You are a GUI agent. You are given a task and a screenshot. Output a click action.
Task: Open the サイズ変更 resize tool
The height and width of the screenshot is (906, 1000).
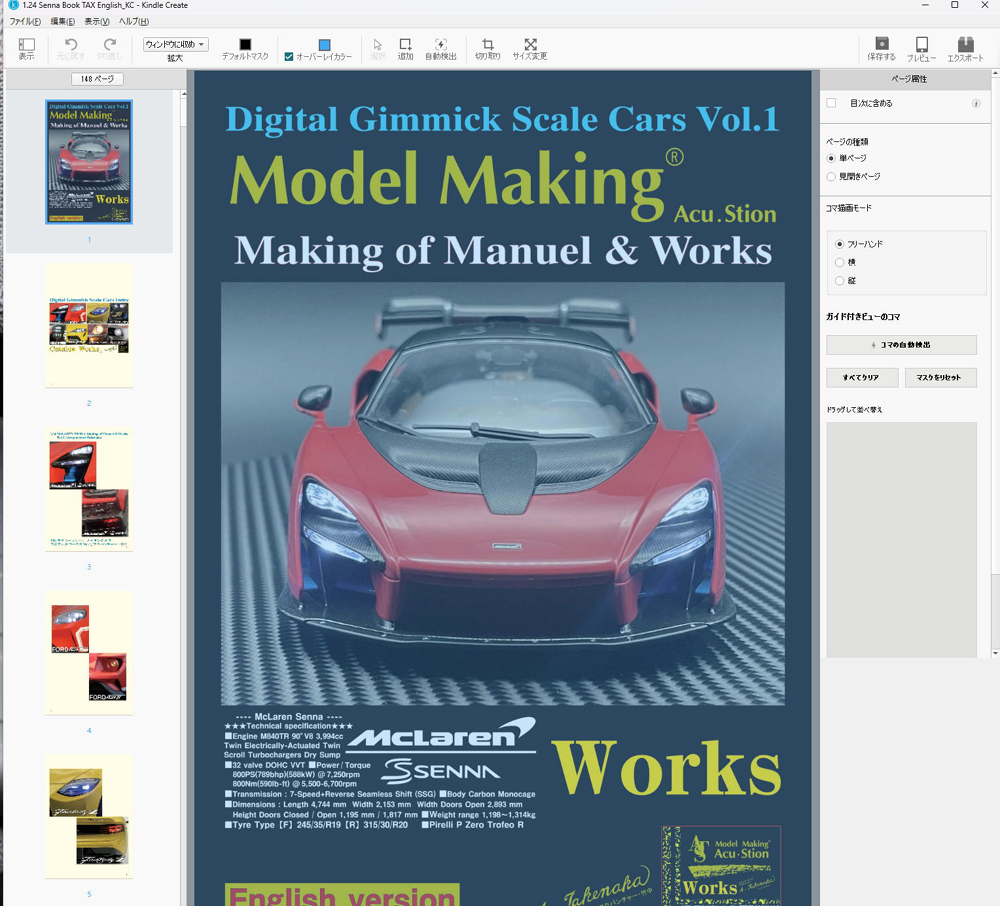click(x=530, y=45)
